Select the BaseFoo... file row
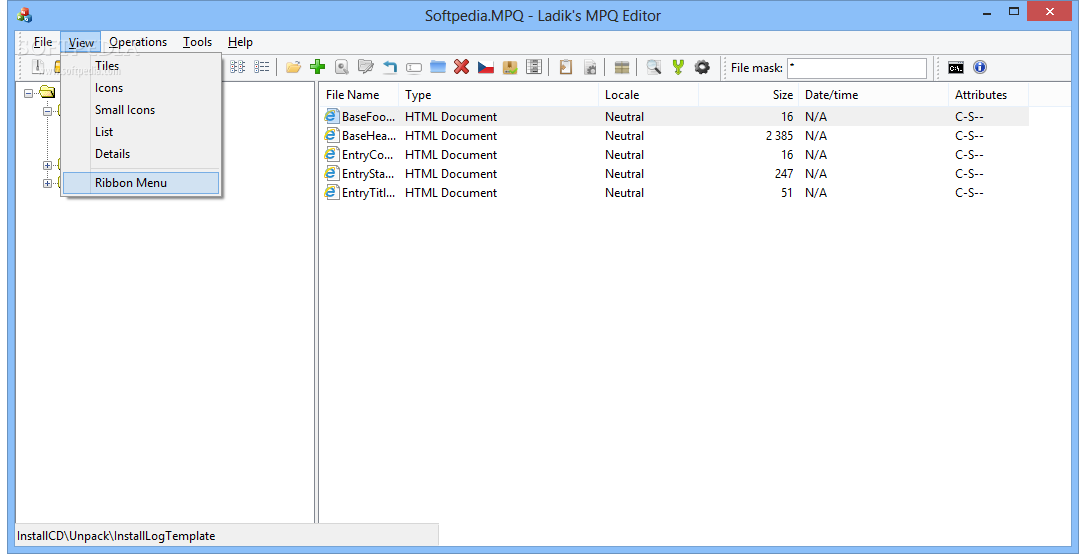 click(x=674, y=117)
